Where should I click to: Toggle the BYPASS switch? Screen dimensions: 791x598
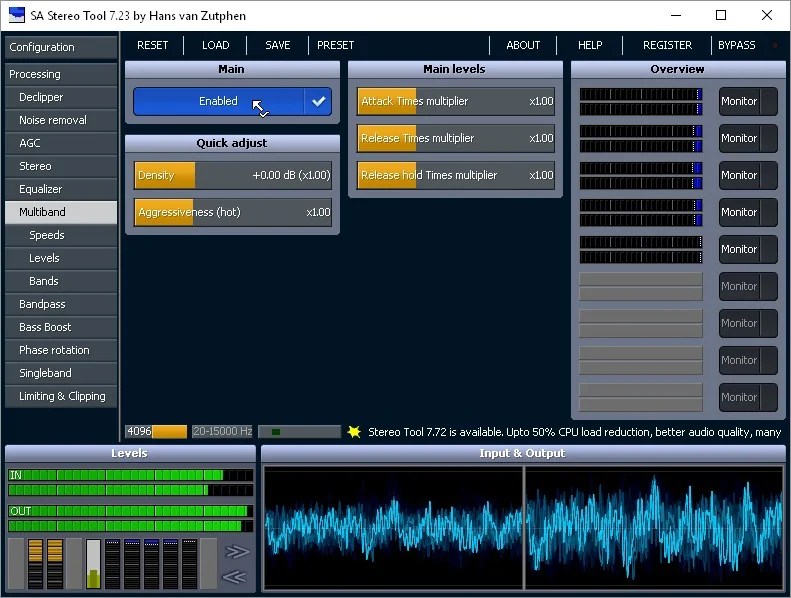737,45
